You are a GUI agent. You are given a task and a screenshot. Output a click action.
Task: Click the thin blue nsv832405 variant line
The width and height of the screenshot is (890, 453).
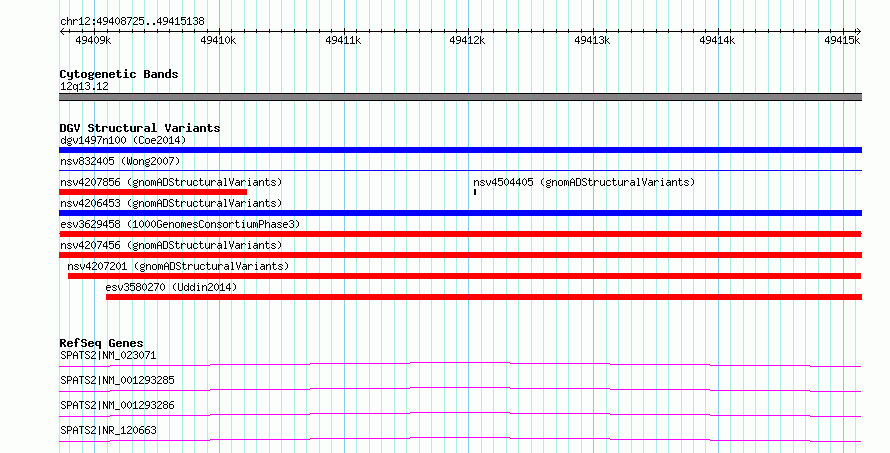tap(460, 170)
